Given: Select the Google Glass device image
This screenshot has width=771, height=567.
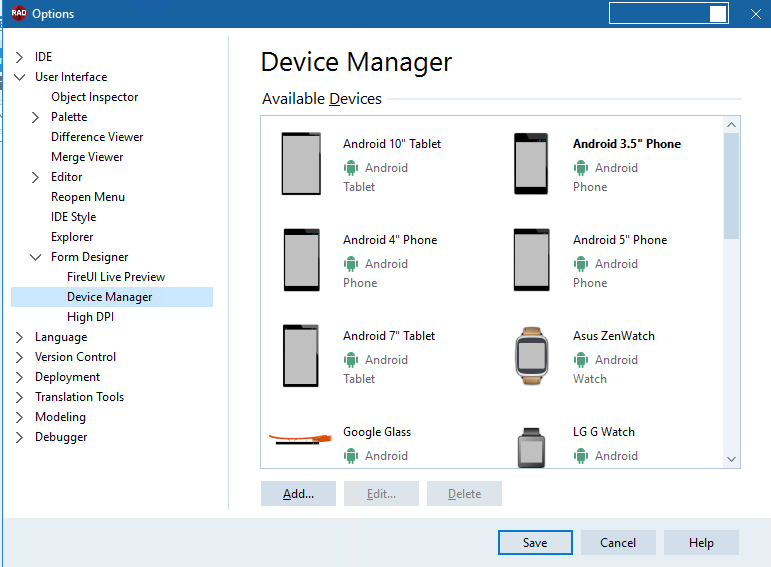Looking at the screenshot, I should tap(300, 438).
